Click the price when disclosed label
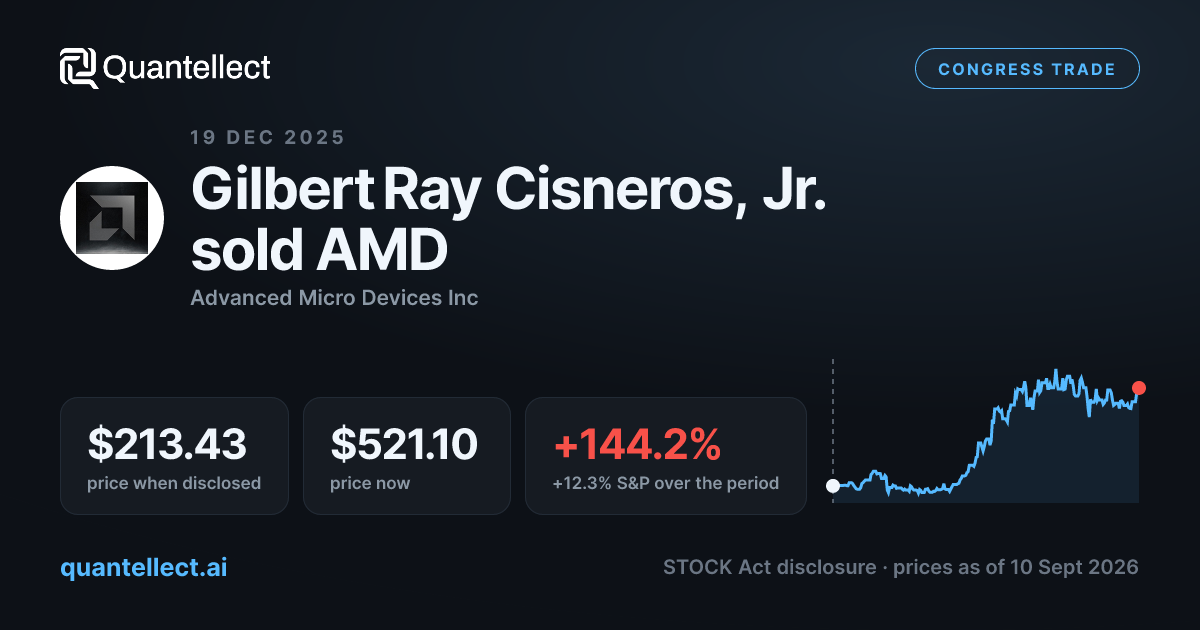Viewport: 1200px width, 630px height. coord(174,484)
